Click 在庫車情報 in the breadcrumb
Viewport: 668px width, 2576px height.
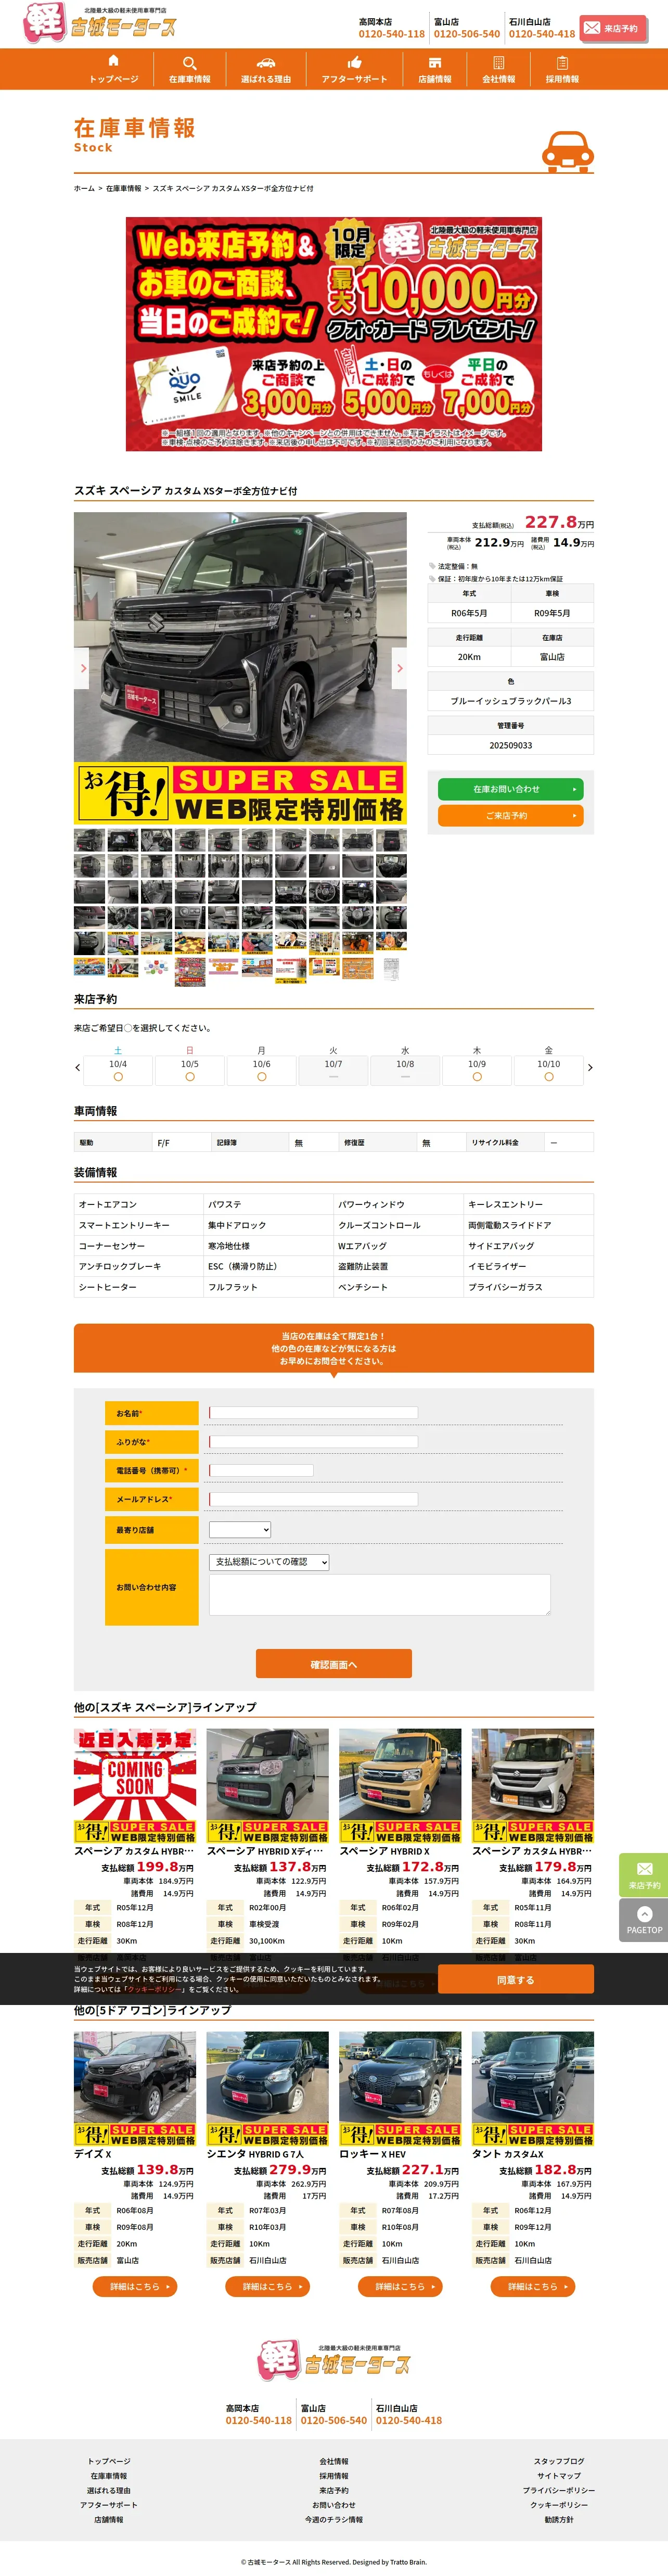pos(124,188)
